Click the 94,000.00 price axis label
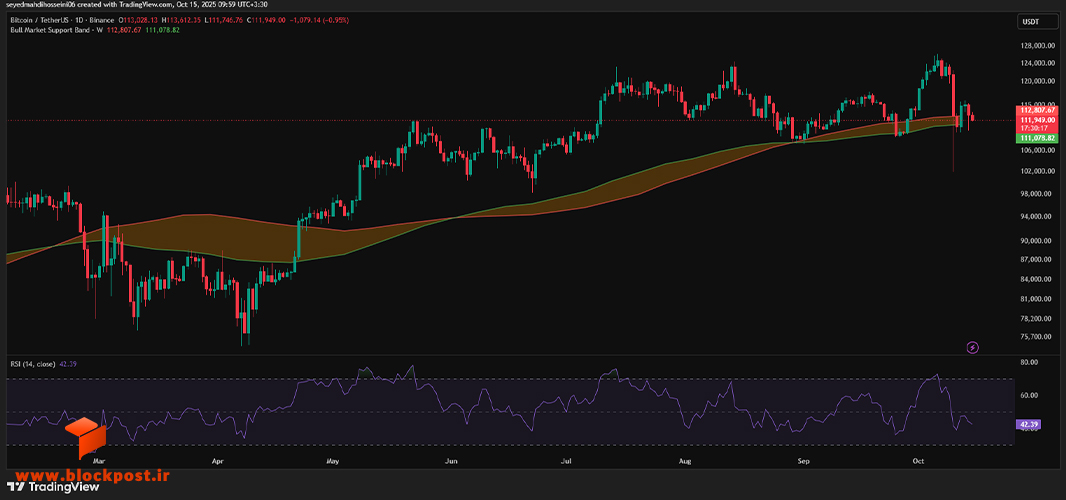 click(x=1035, y=217)
